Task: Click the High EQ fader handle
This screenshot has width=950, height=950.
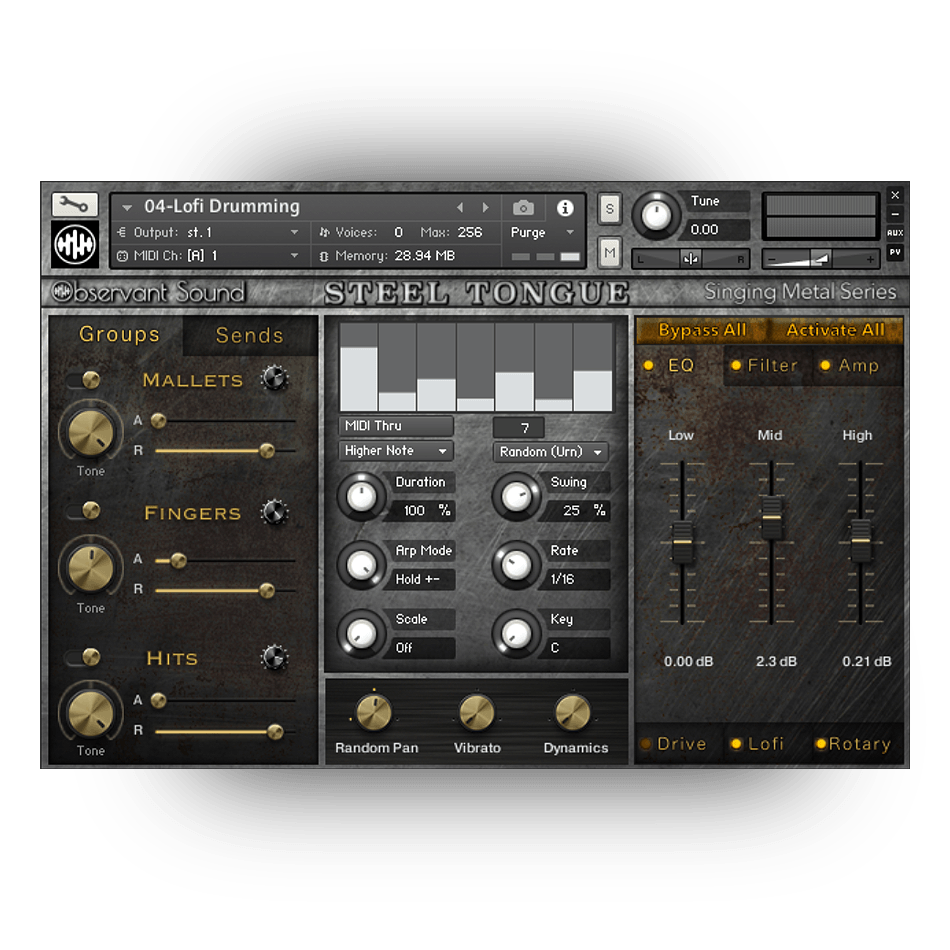Action: 860,540
